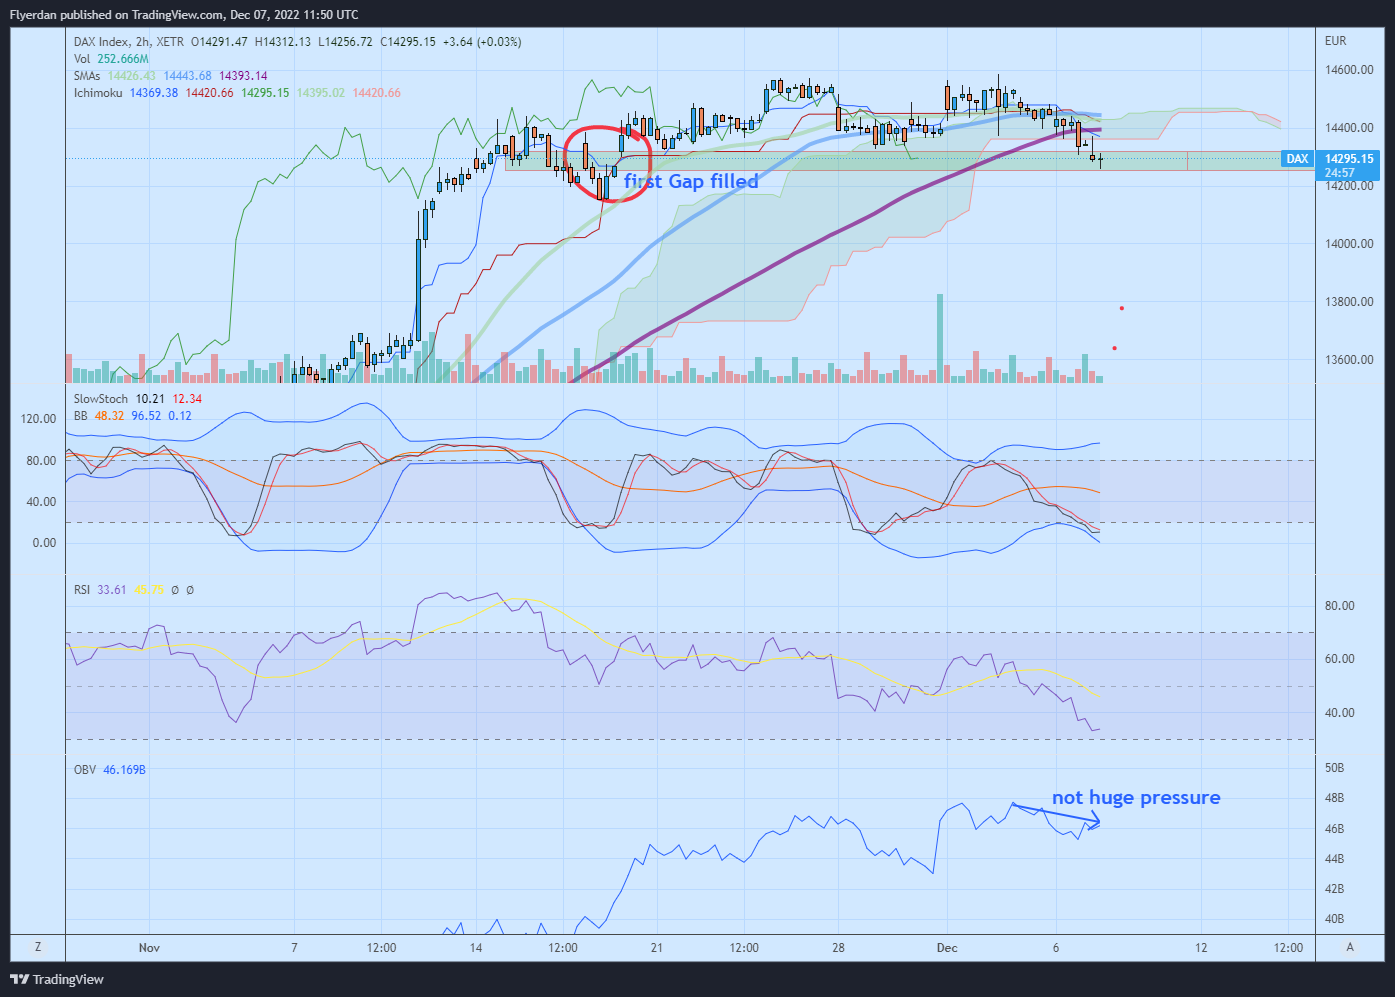Click the change value +3.64 (+0.03%)
The image size is (1395, 997).
tap(482, 42)
